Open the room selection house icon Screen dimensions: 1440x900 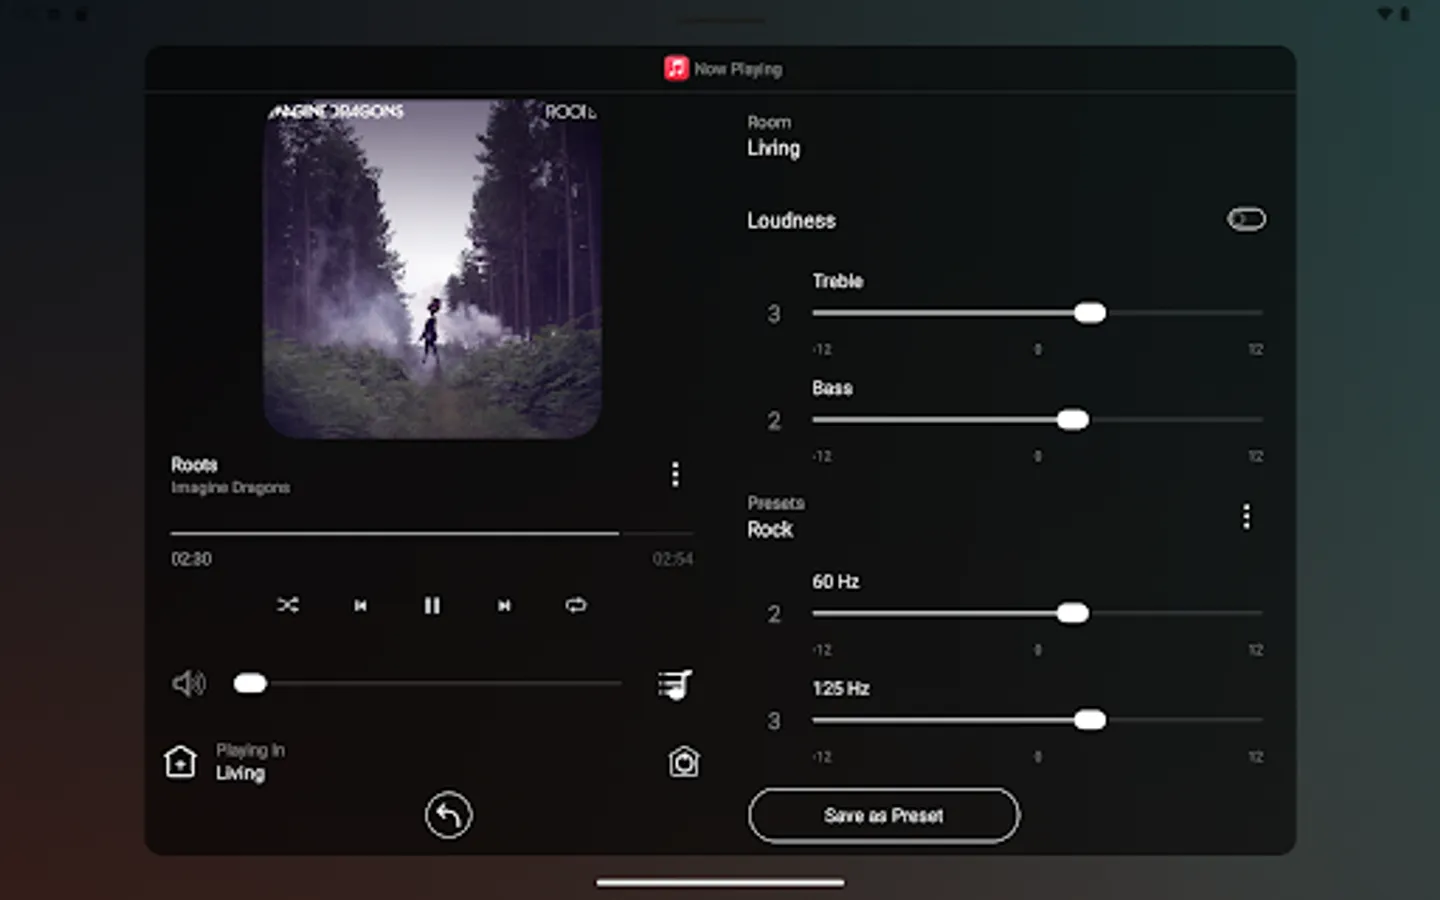tap(180, 762)
